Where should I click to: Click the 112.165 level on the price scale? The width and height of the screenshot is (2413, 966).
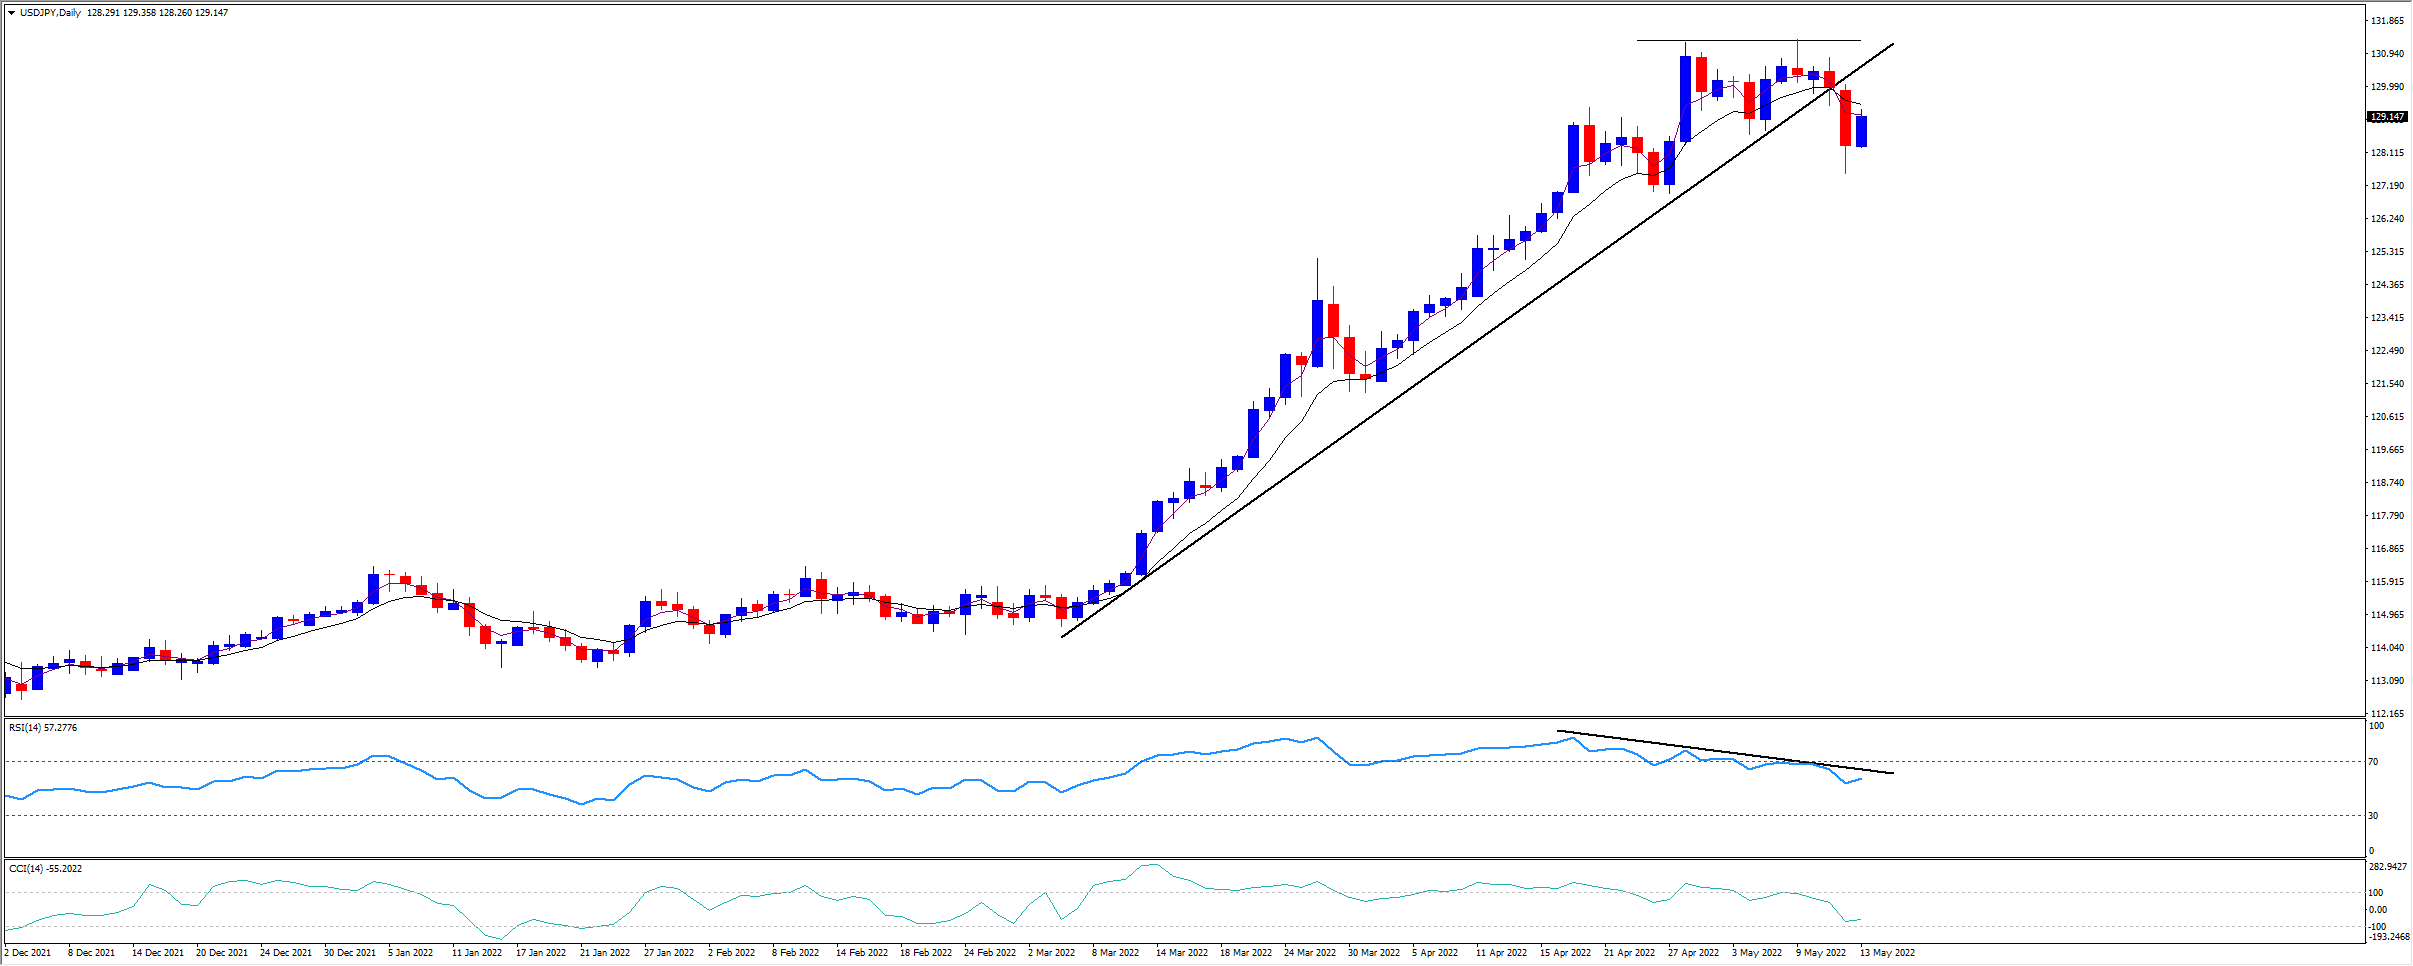click(x=2387, y=713)
